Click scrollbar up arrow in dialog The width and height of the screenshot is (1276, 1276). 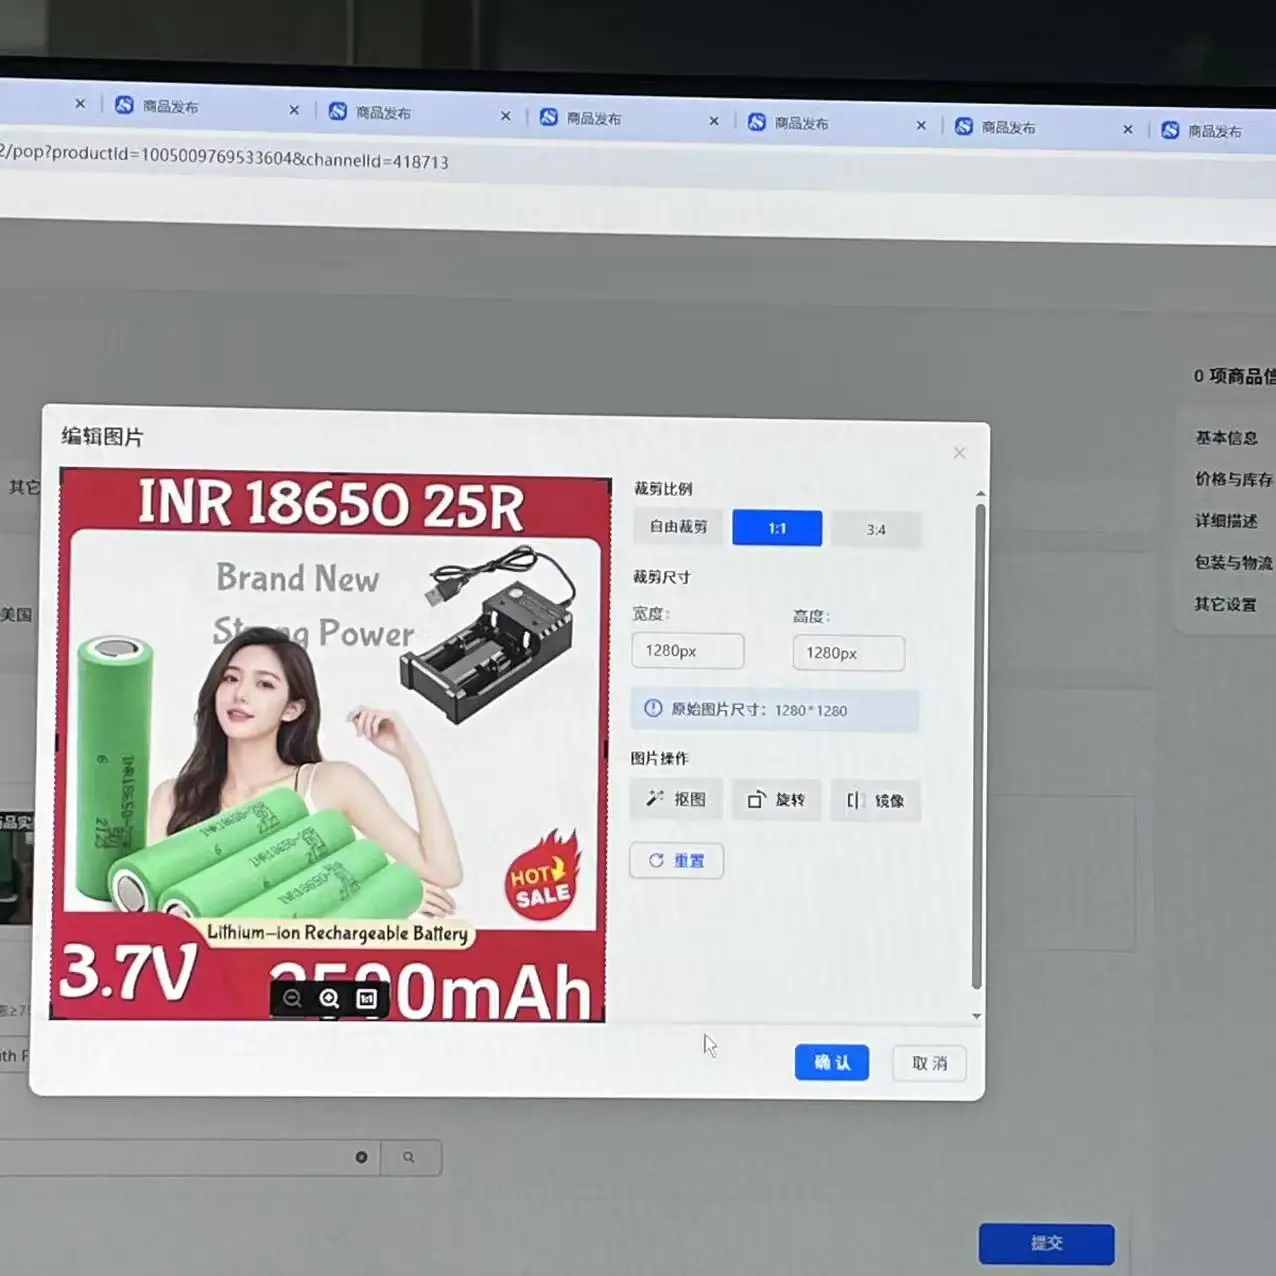tap(980, 494)
